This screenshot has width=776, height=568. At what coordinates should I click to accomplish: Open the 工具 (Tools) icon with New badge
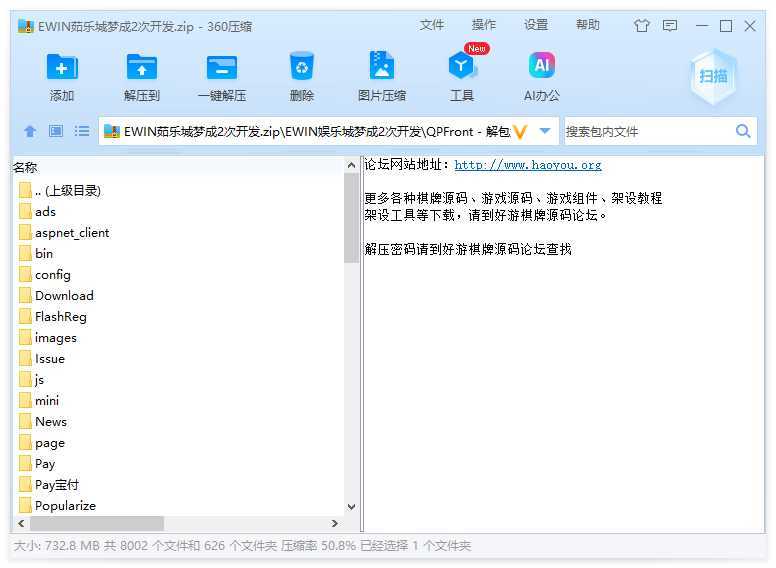[x=462, y=64]
